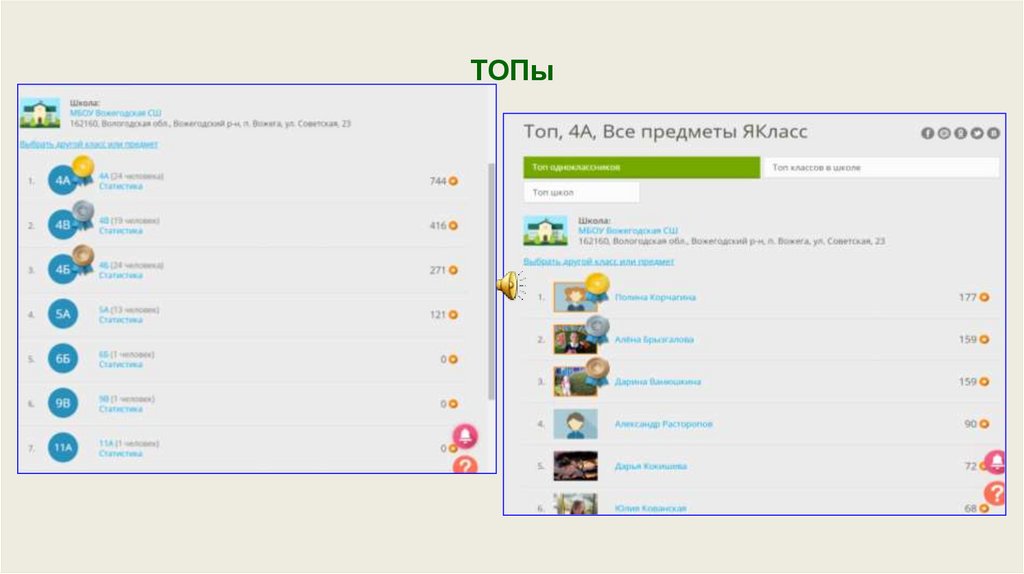The width and height of the screenshot is (1024, 574).
Task: Click the score 744 for class 4А
Action: tap(438, 181)
